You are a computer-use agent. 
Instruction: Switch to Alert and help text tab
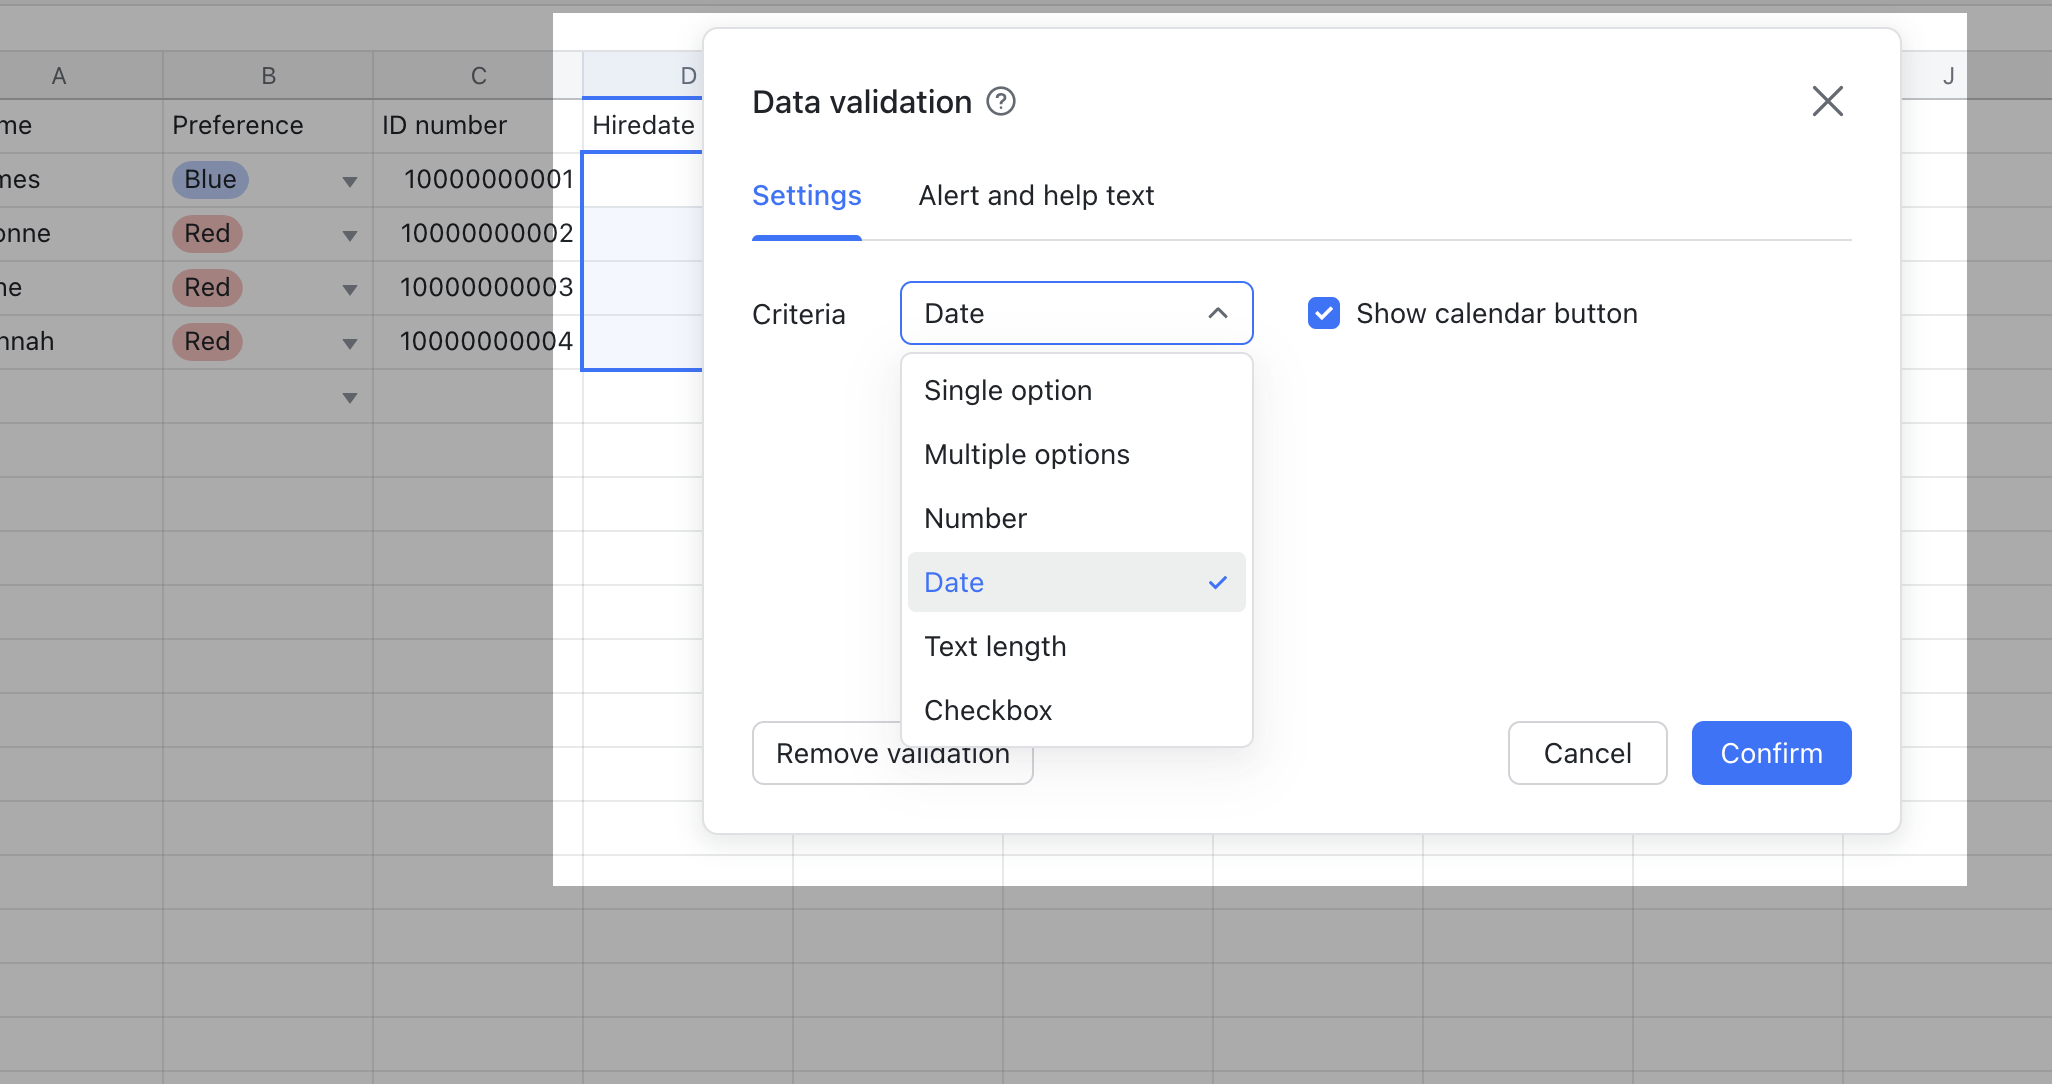(1035, 195)
